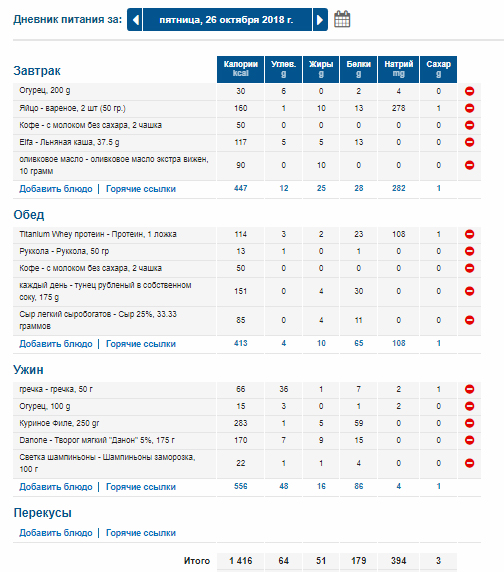The image size is (504, 572).
Task: Add a dish to Завтрак
Action: point(56,189)
